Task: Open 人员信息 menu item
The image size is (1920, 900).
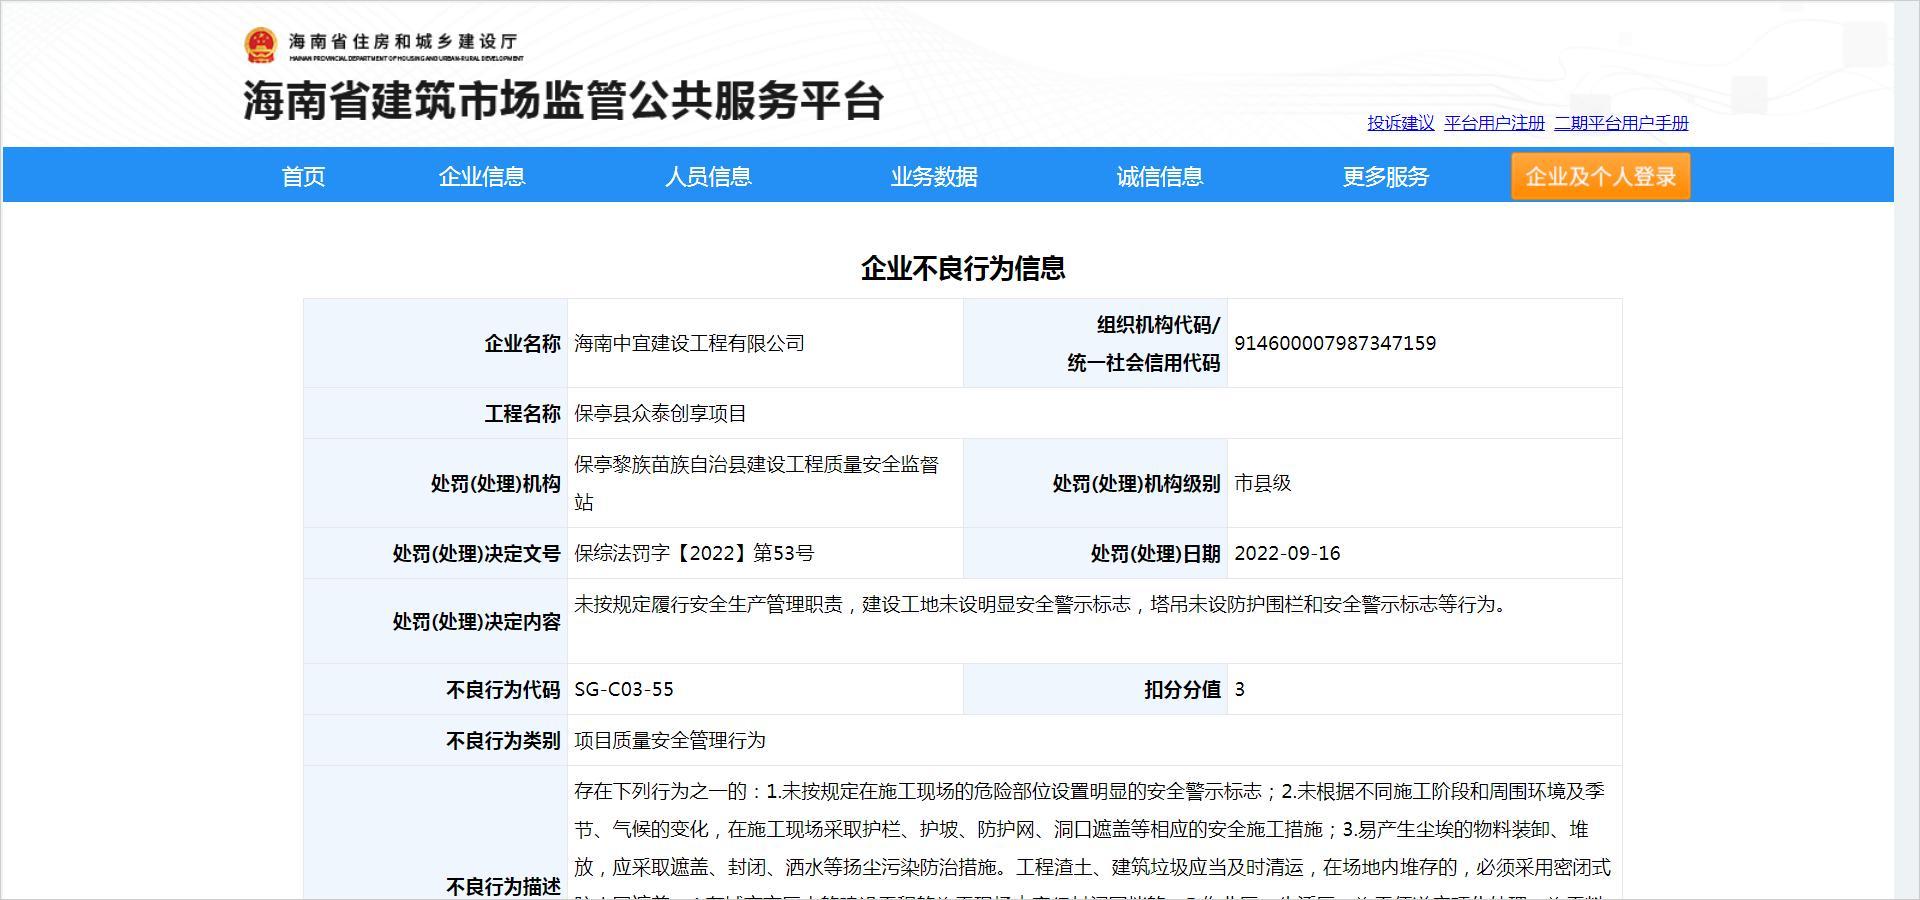Action: (x=708, y=177)
